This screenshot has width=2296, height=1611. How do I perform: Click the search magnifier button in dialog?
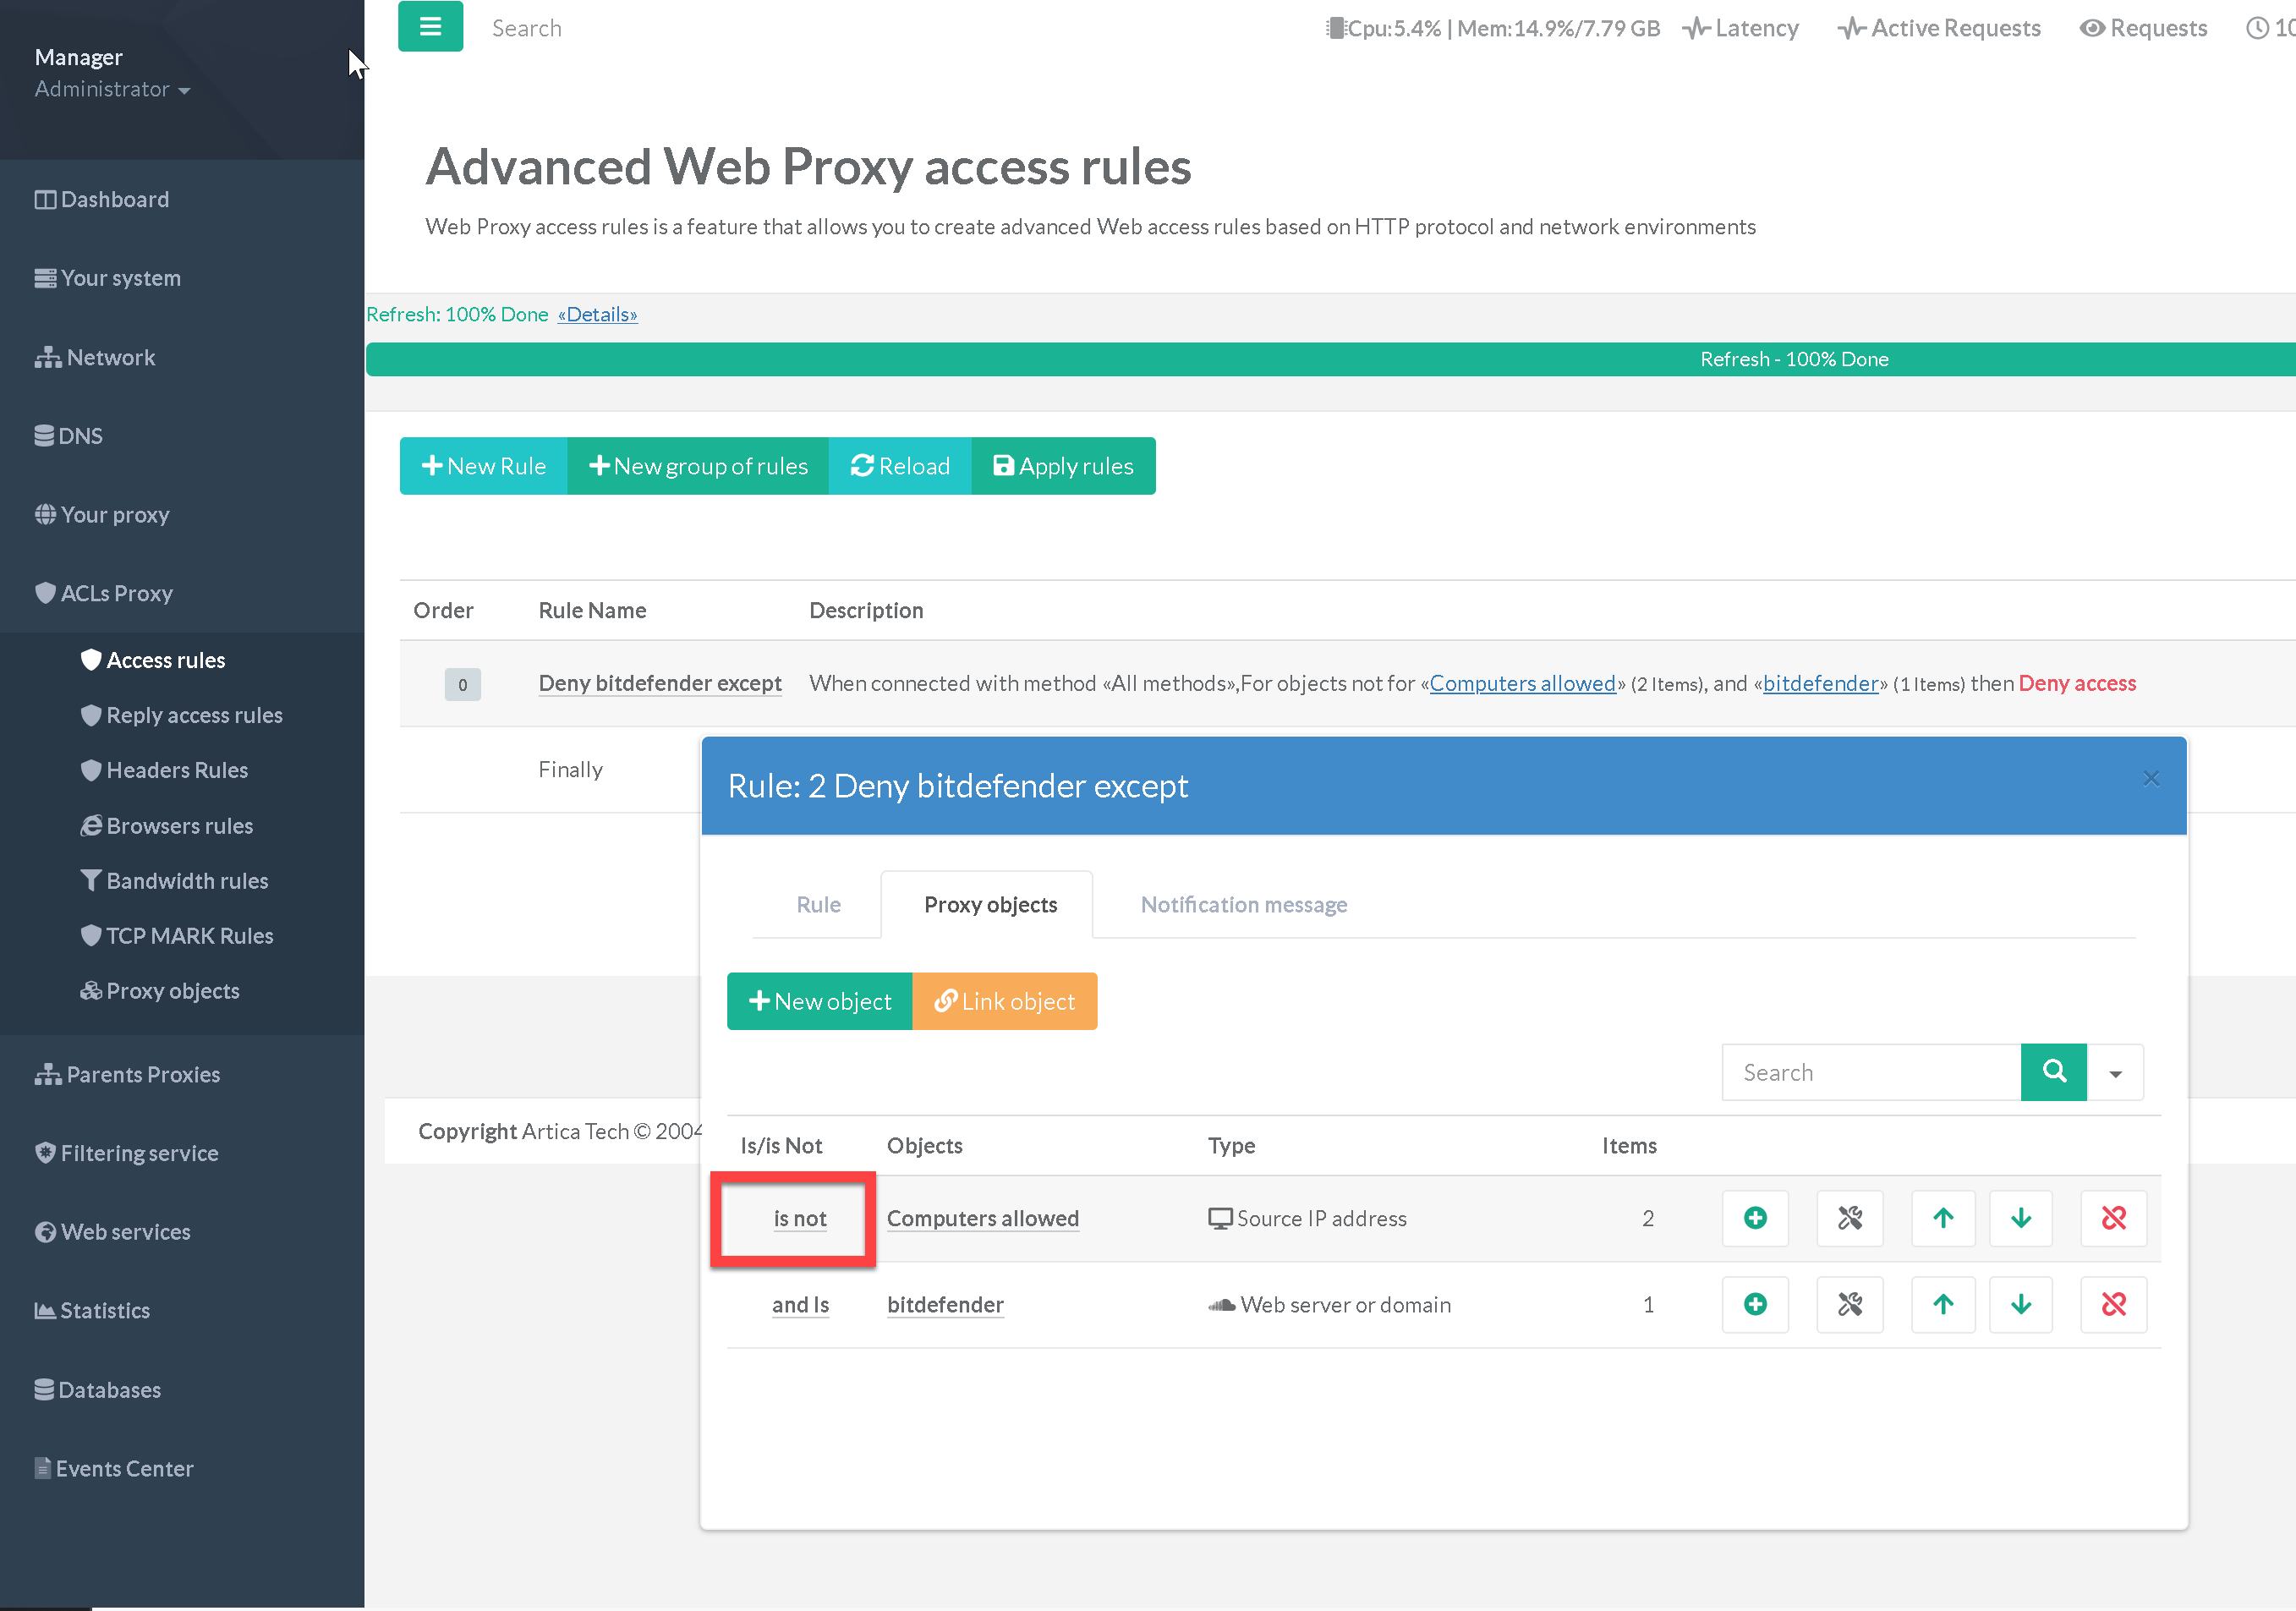click(x=2053, y=1072)
